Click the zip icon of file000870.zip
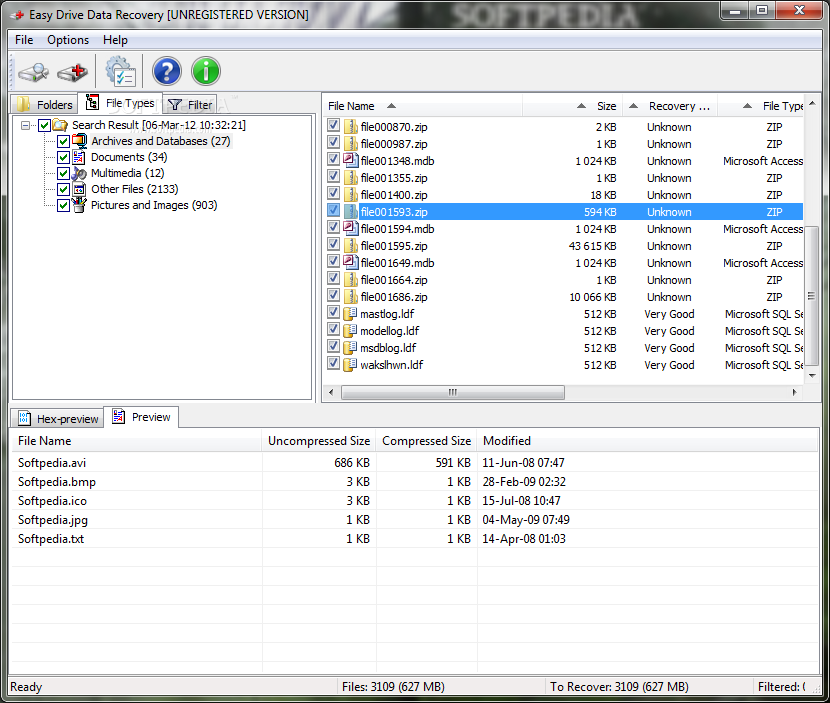 pos(350,127)
